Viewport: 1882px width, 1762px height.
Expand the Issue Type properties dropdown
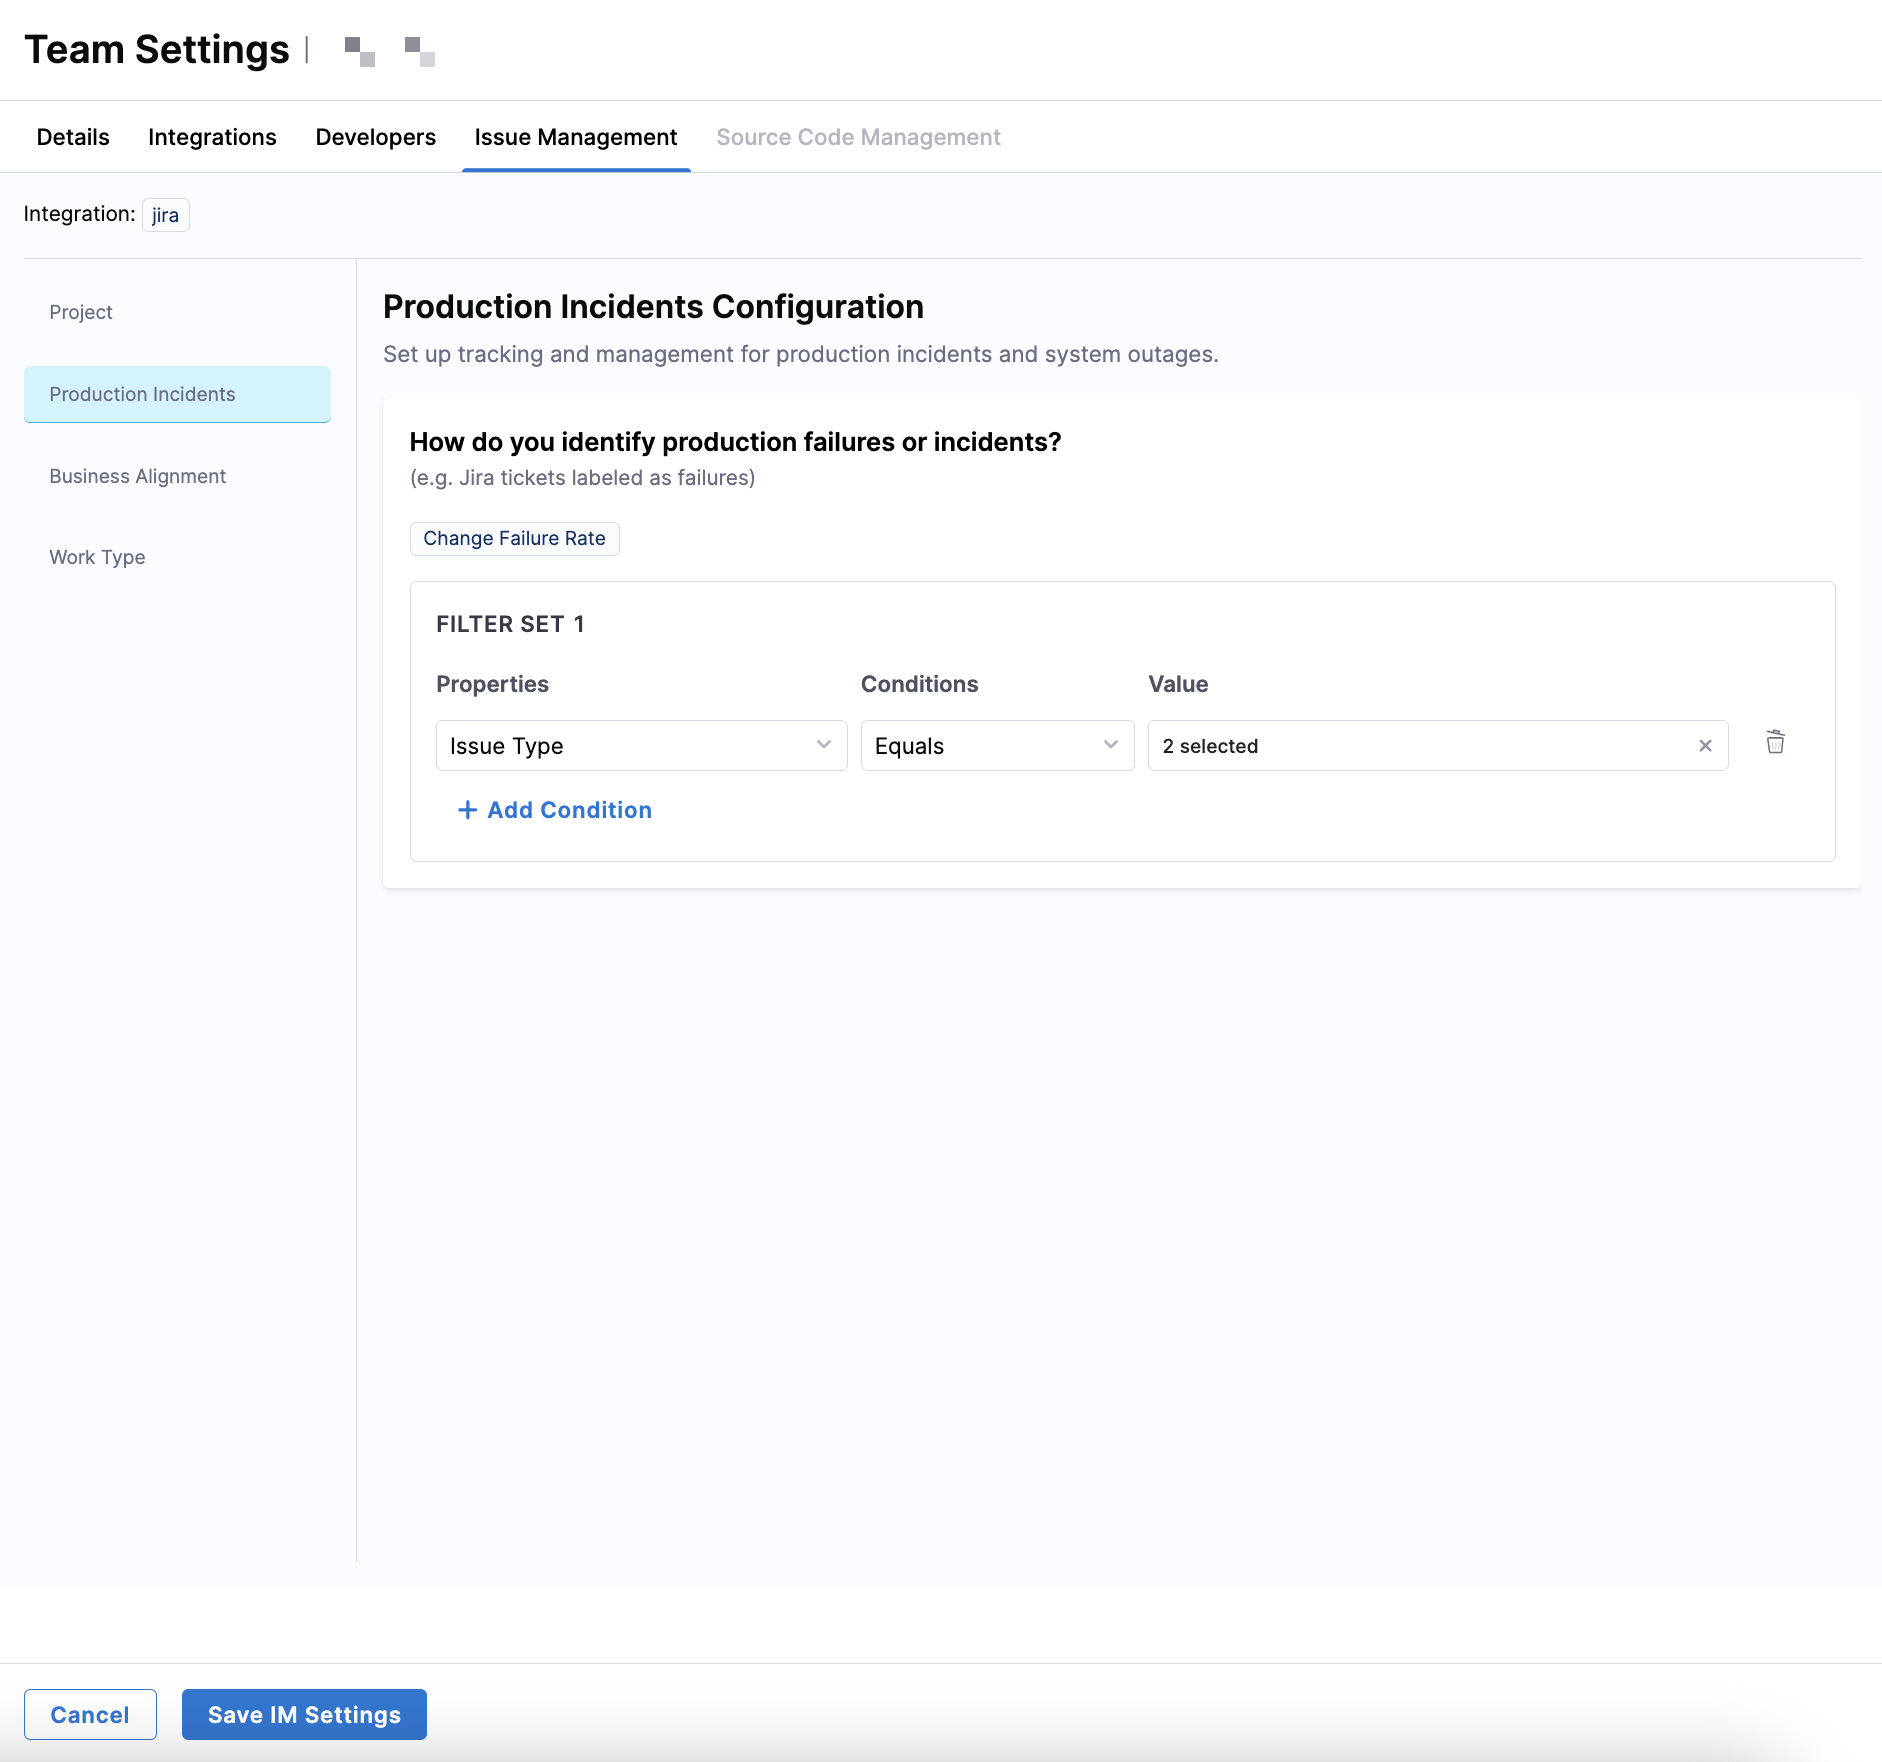click(x=641, y=746)
